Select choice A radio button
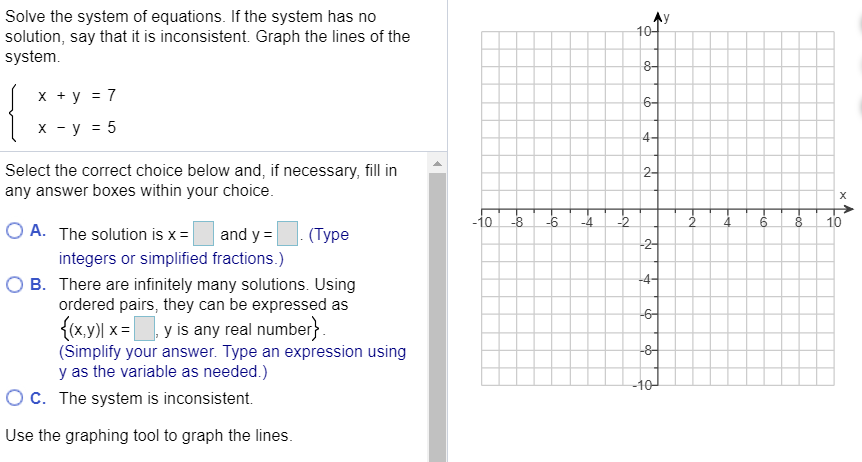 click(15, 231)
